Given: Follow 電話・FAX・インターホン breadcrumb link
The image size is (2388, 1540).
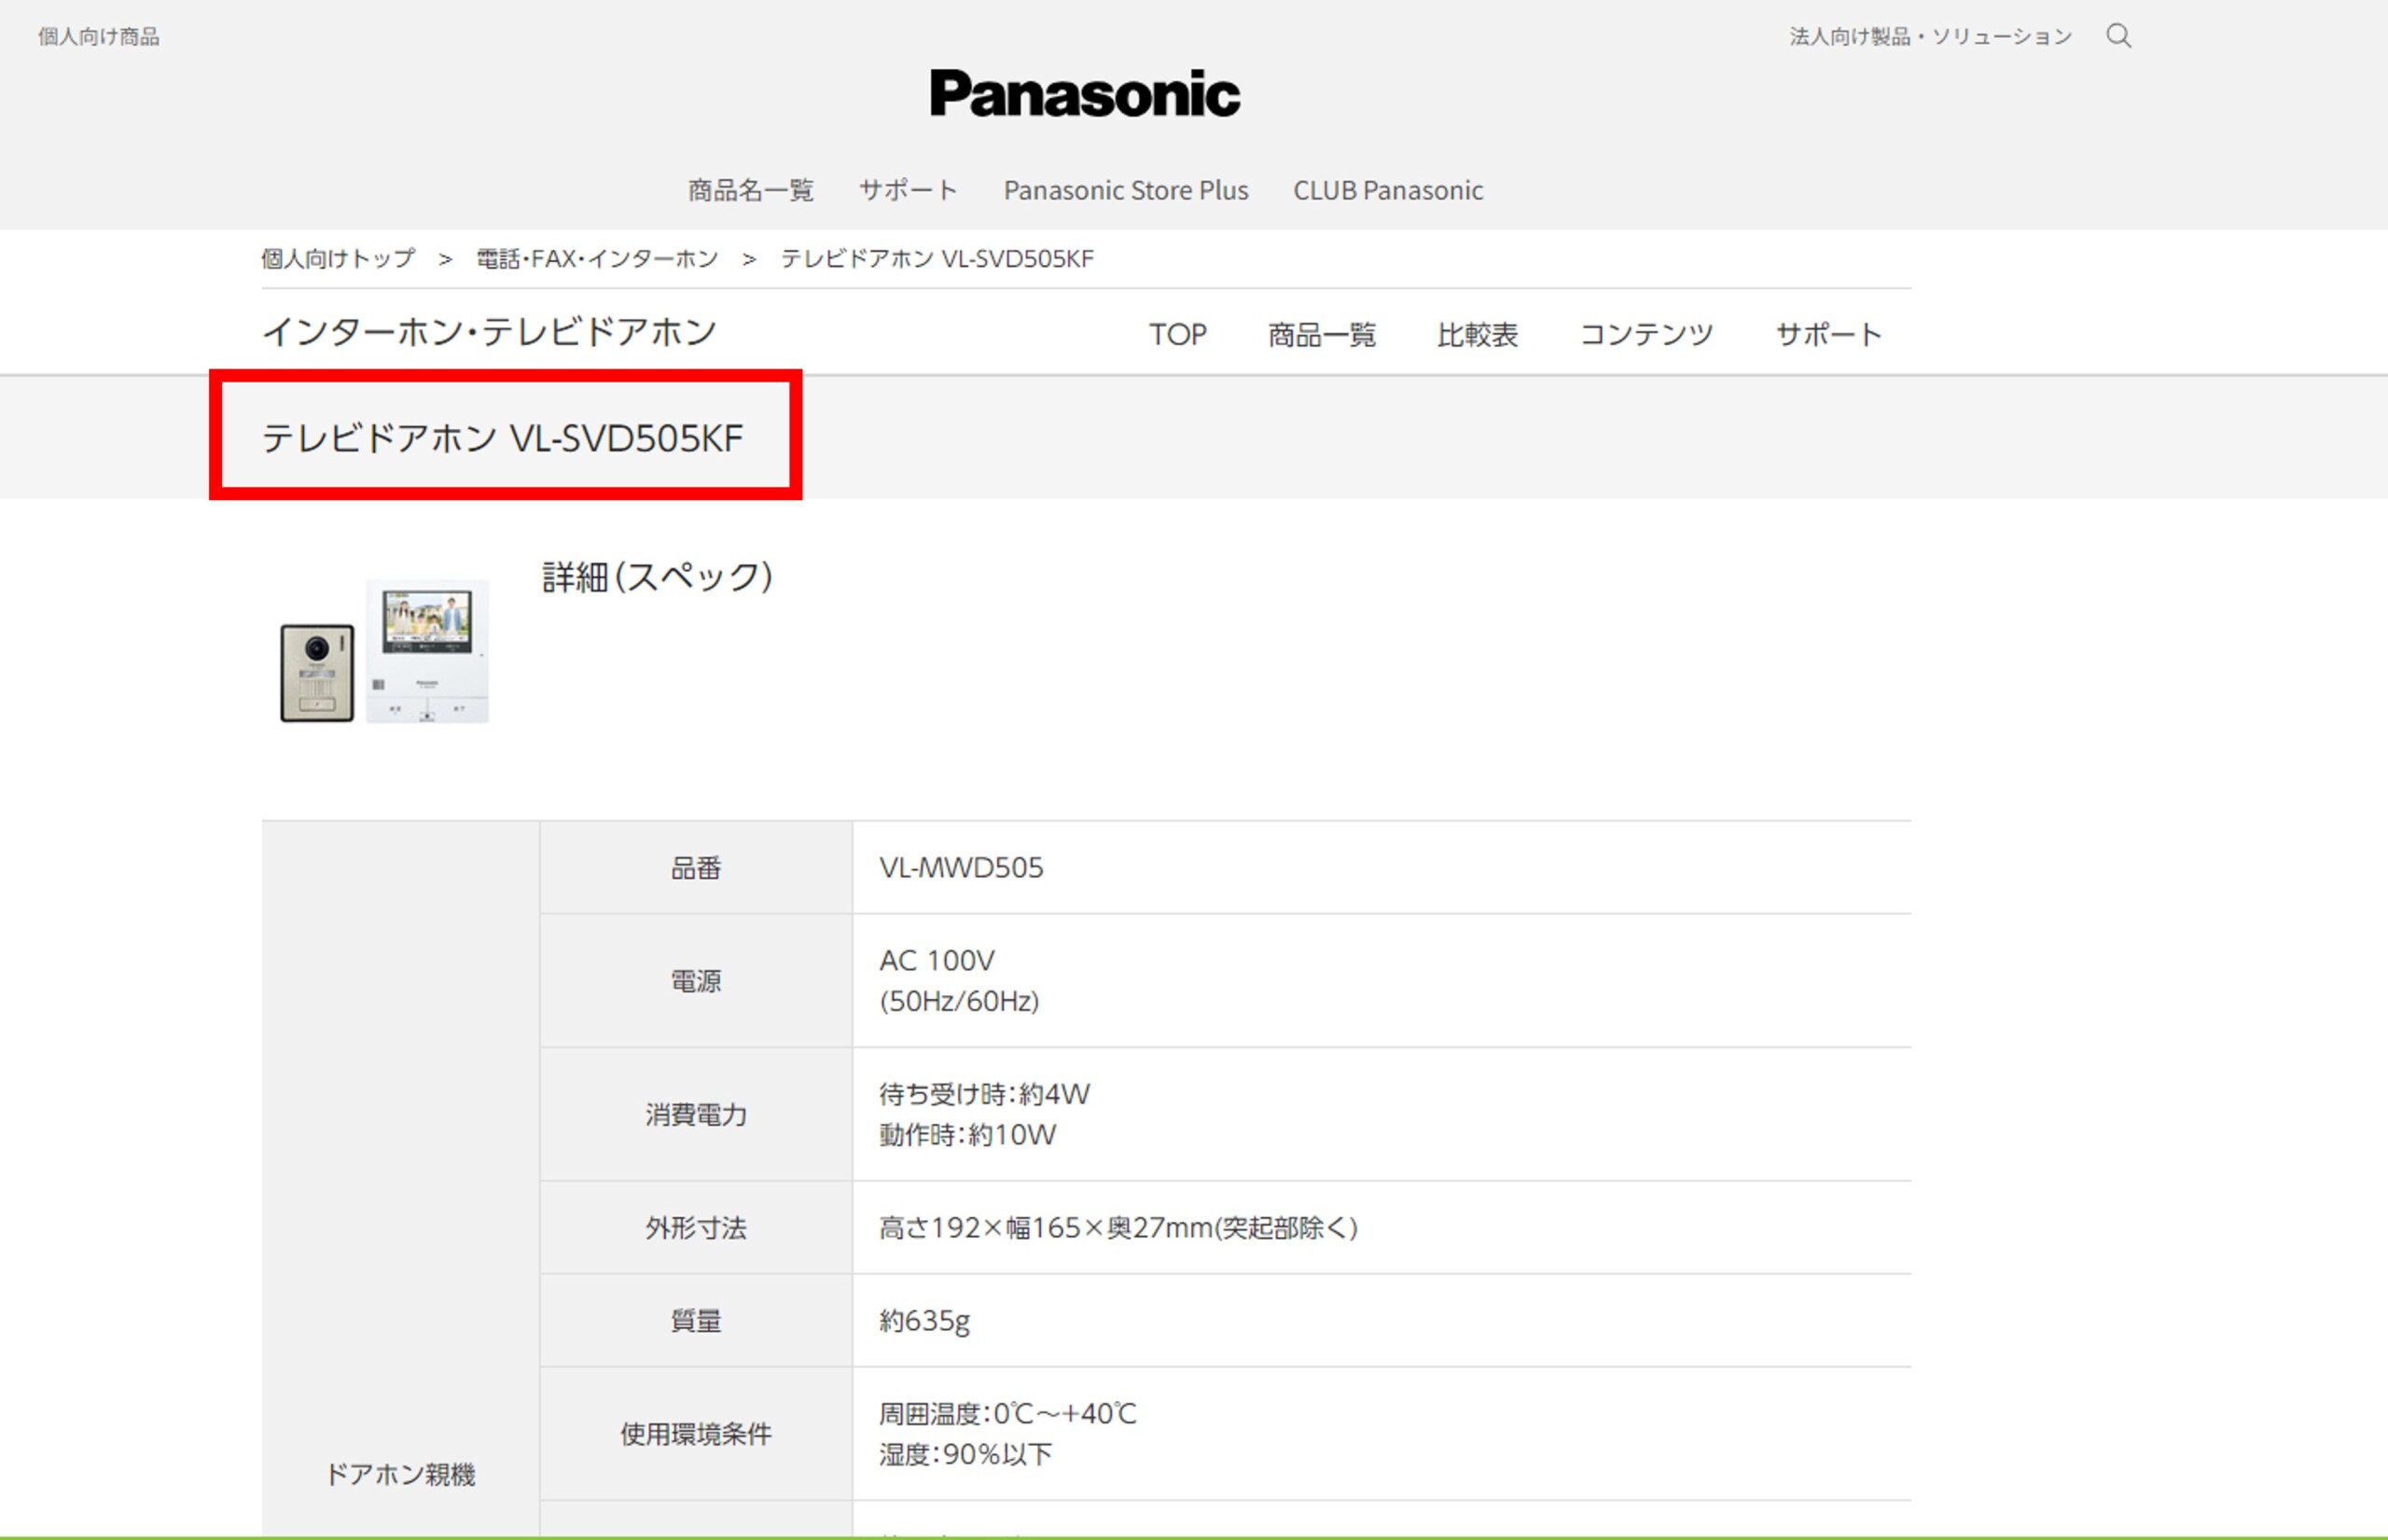Looking at the screenshot, I should pos(597,259).
